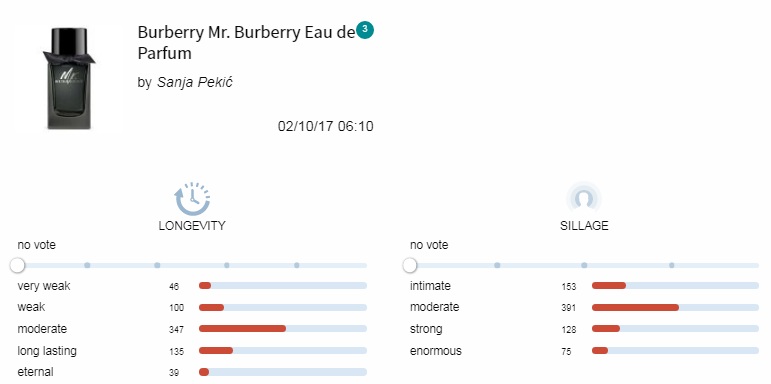Click the sillage slider handle
Viewport: 771px width, 384px height.
[x=410, y=266]
